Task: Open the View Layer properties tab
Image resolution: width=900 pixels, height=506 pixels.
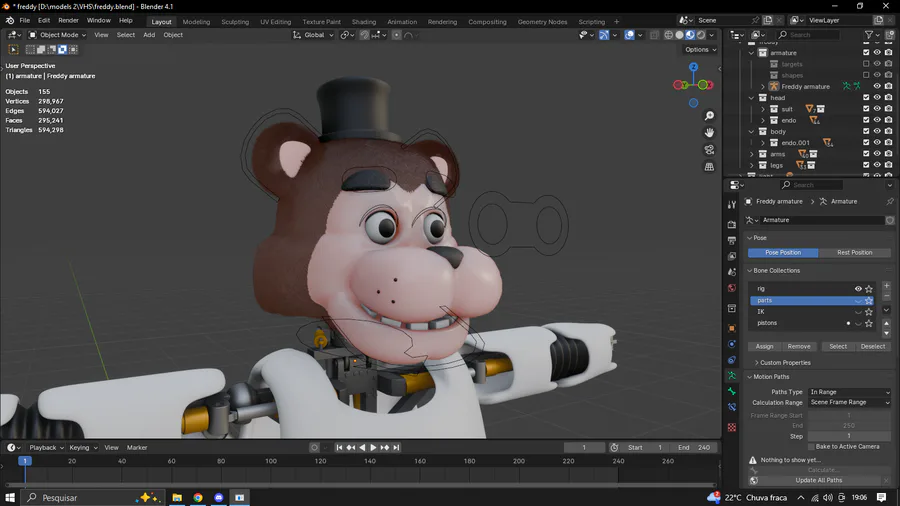Action: pyautogui.click(x=732, y=256)
